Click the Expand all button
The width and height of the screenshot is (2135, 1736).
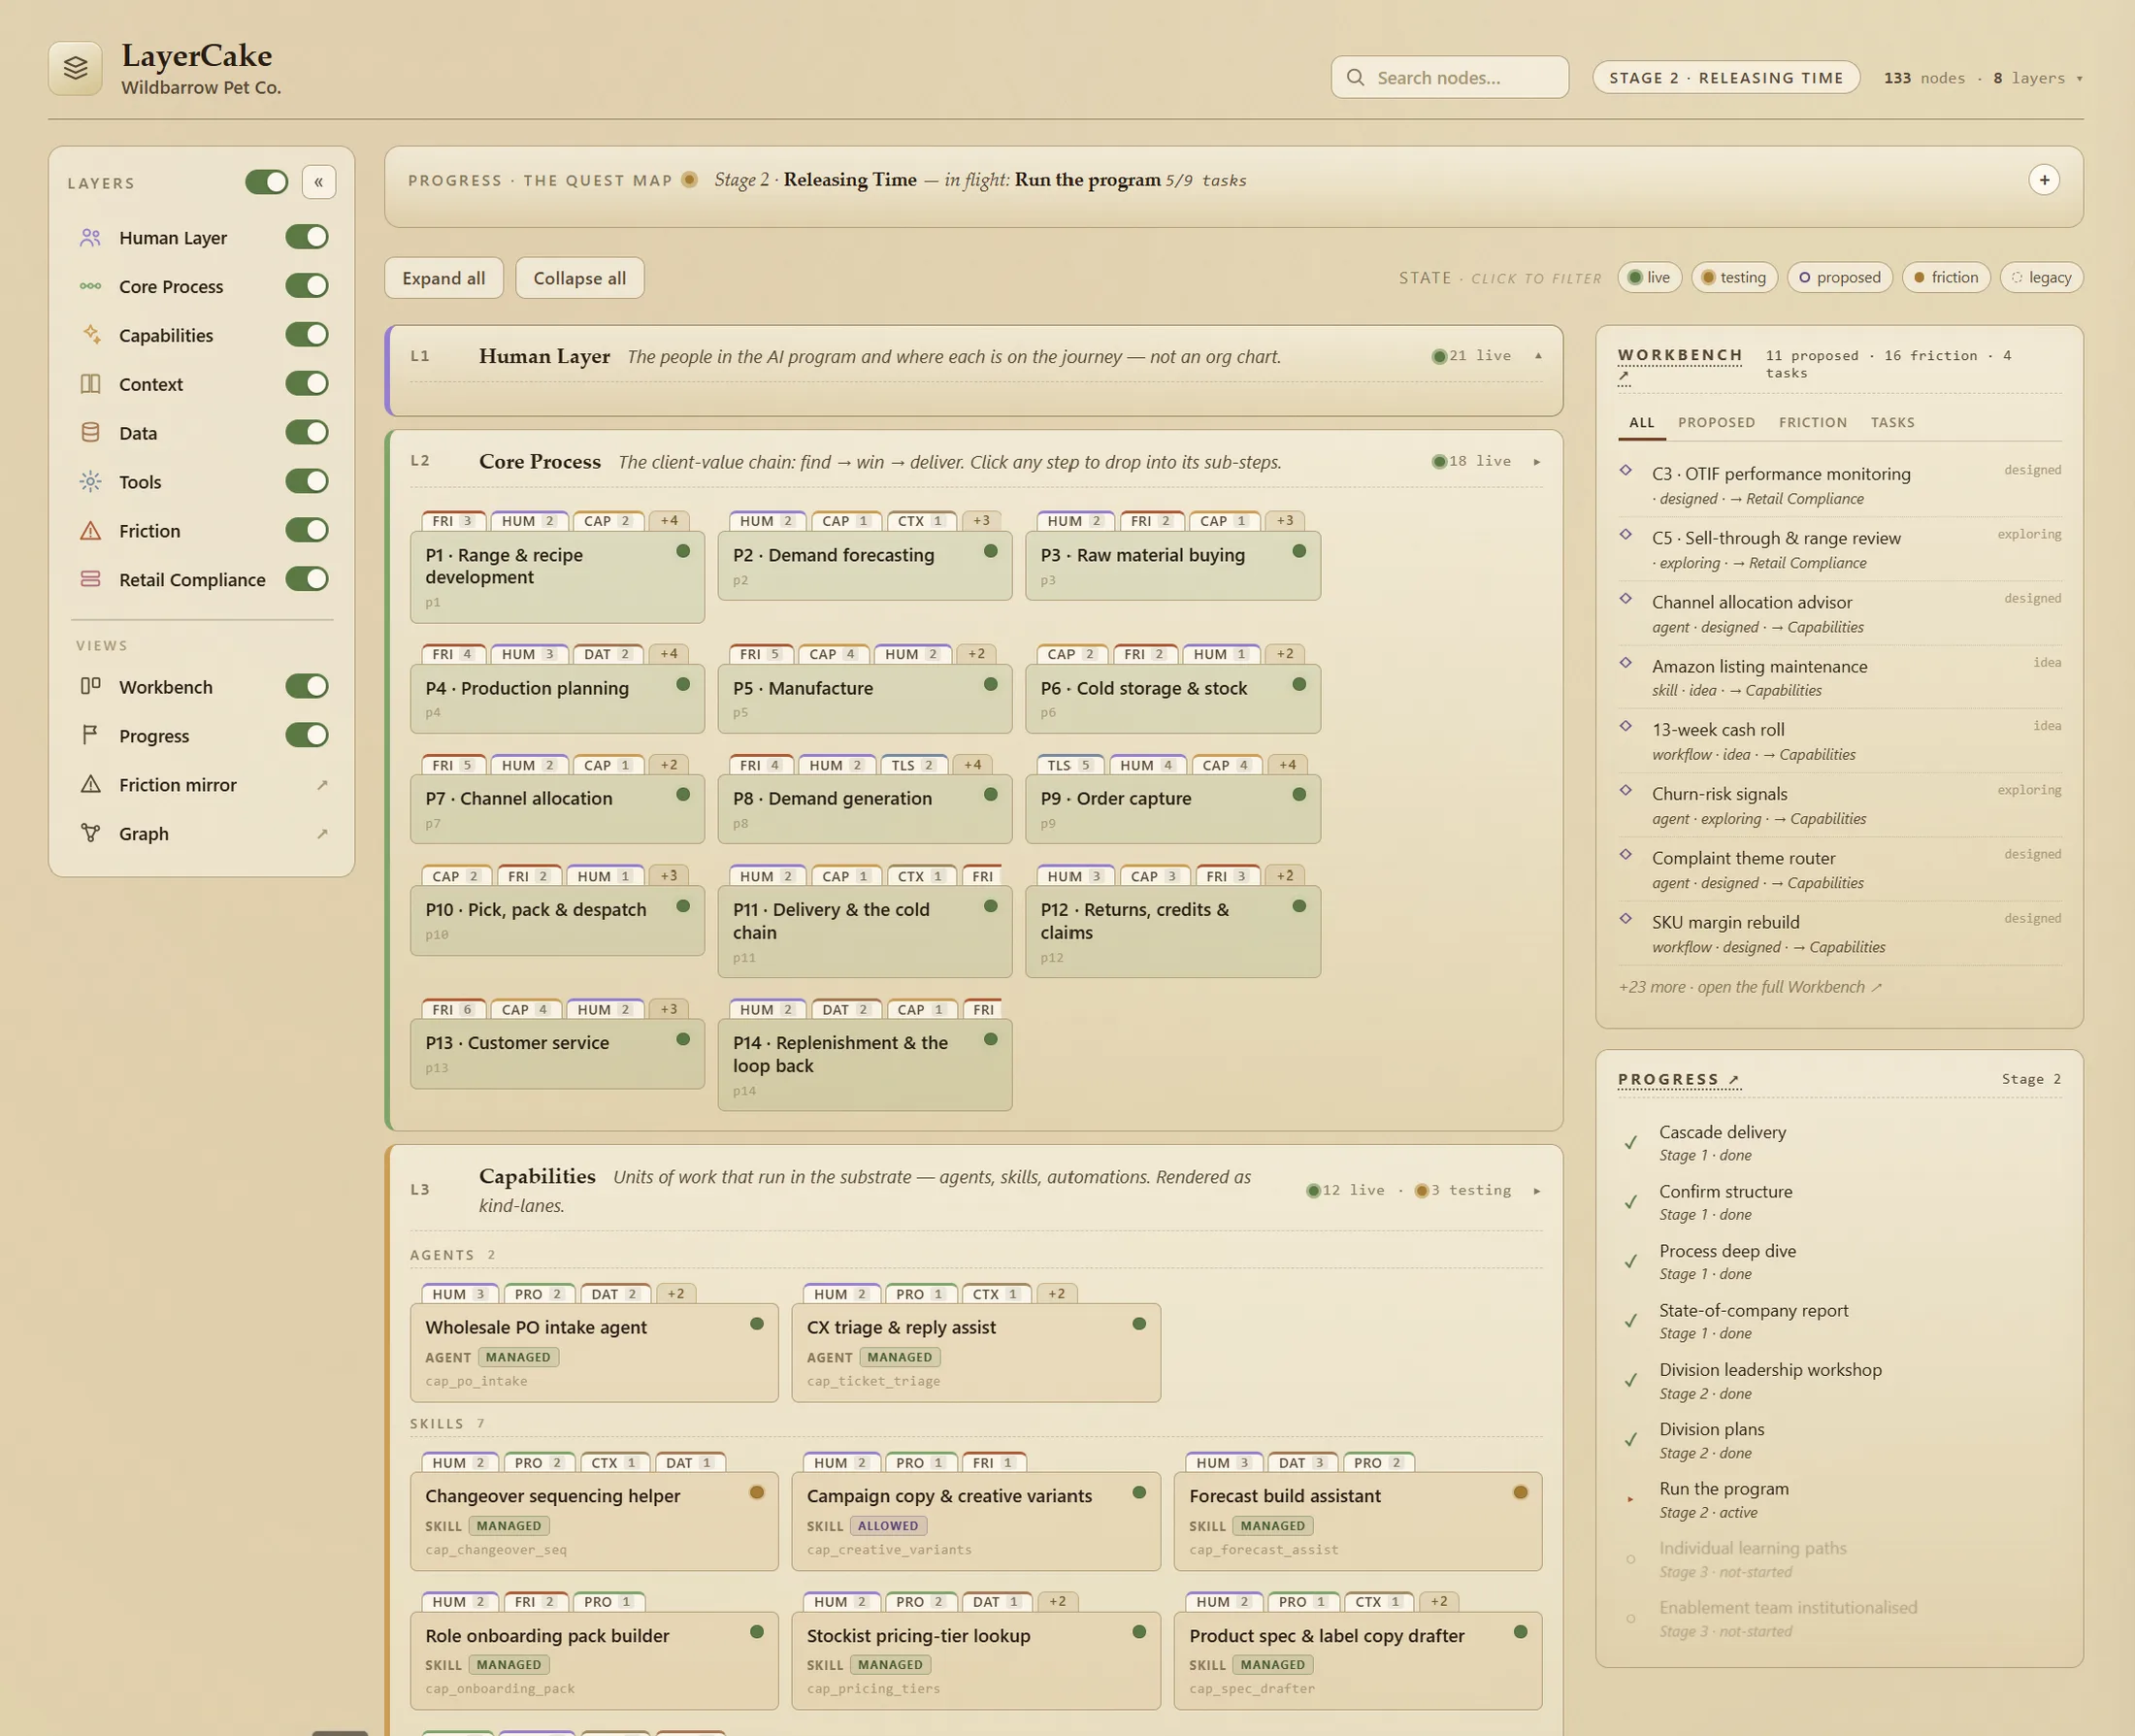[444, 278]
